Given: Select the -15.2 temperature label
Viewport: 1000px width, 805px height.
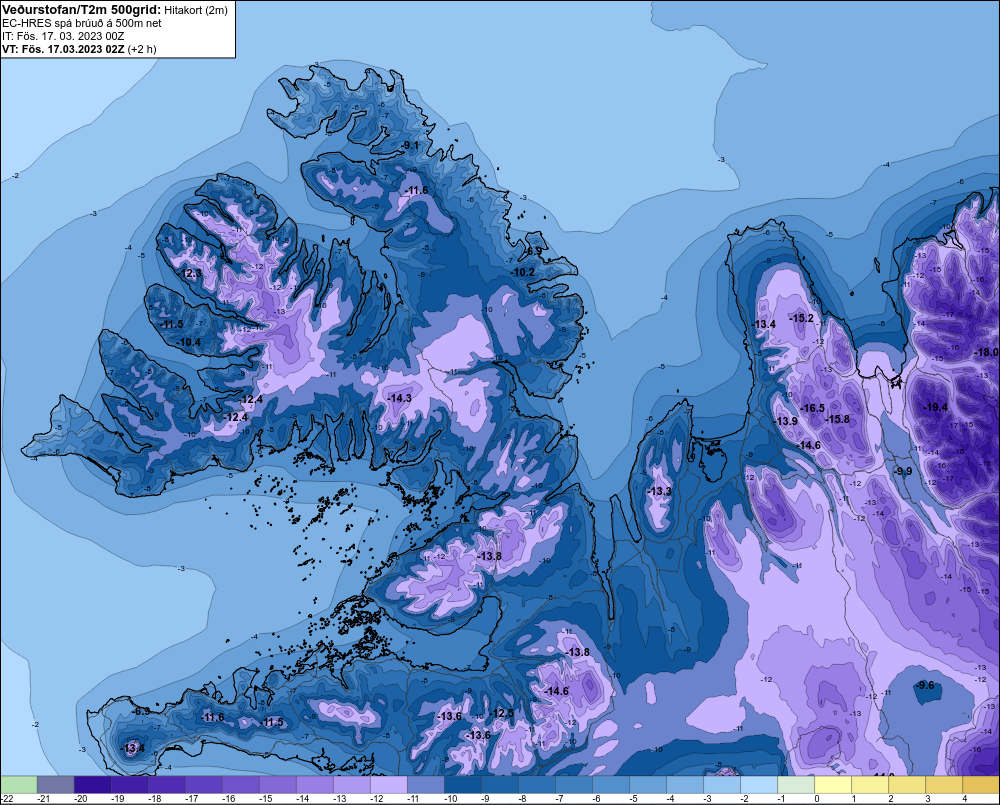Looking at the screenshot, I should [802, 318].
